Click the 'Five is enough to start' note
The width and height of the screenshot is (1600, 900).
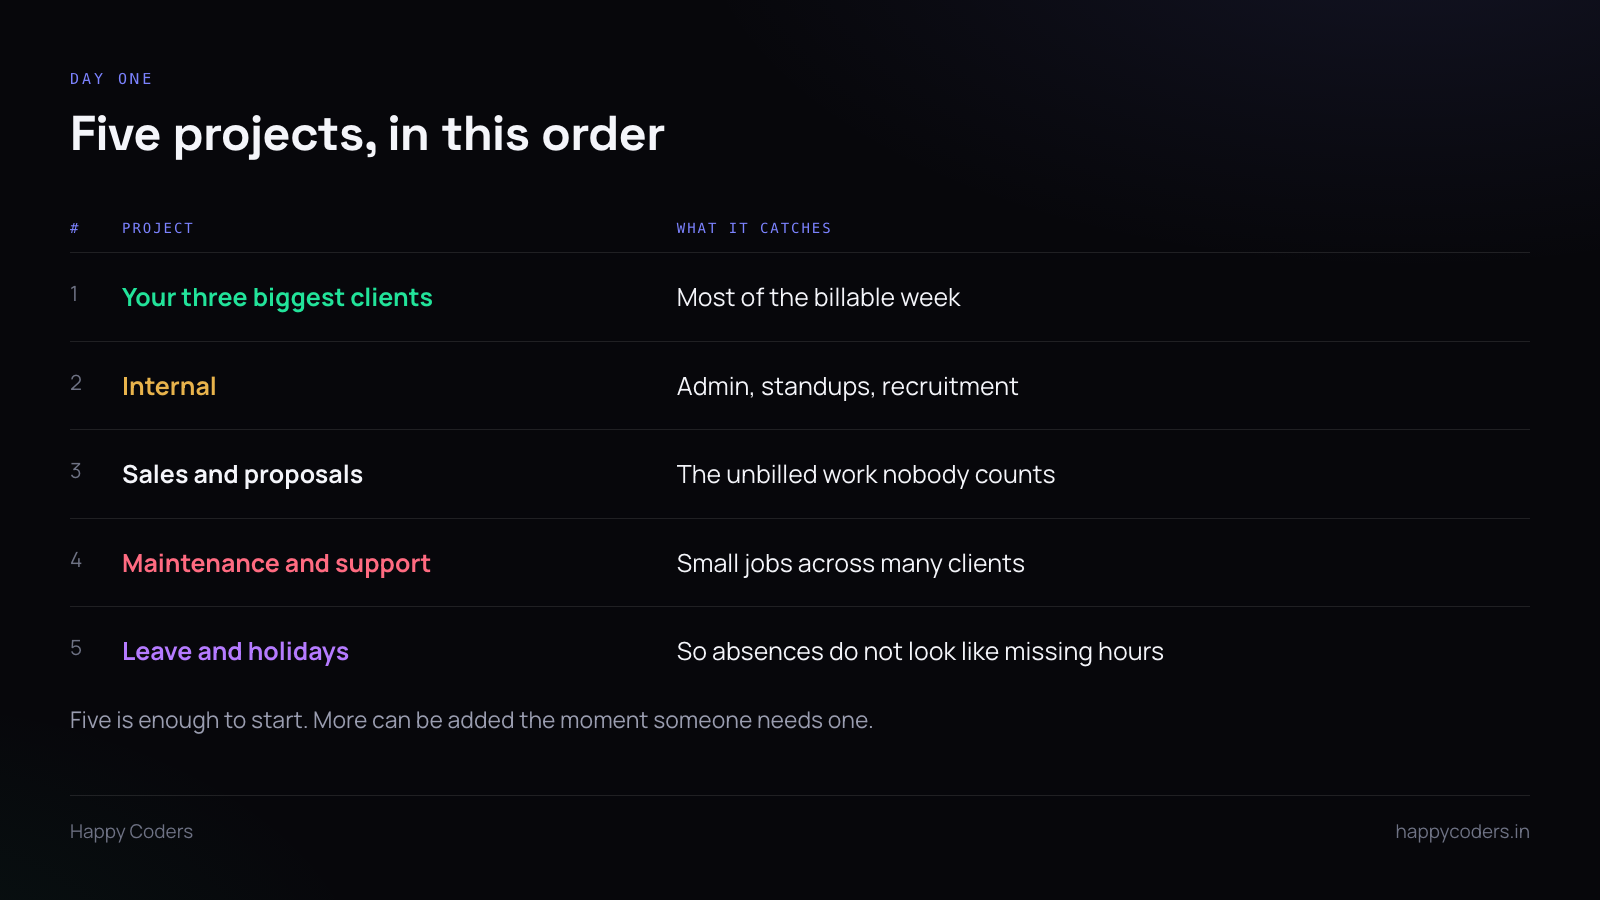(471, 720)
